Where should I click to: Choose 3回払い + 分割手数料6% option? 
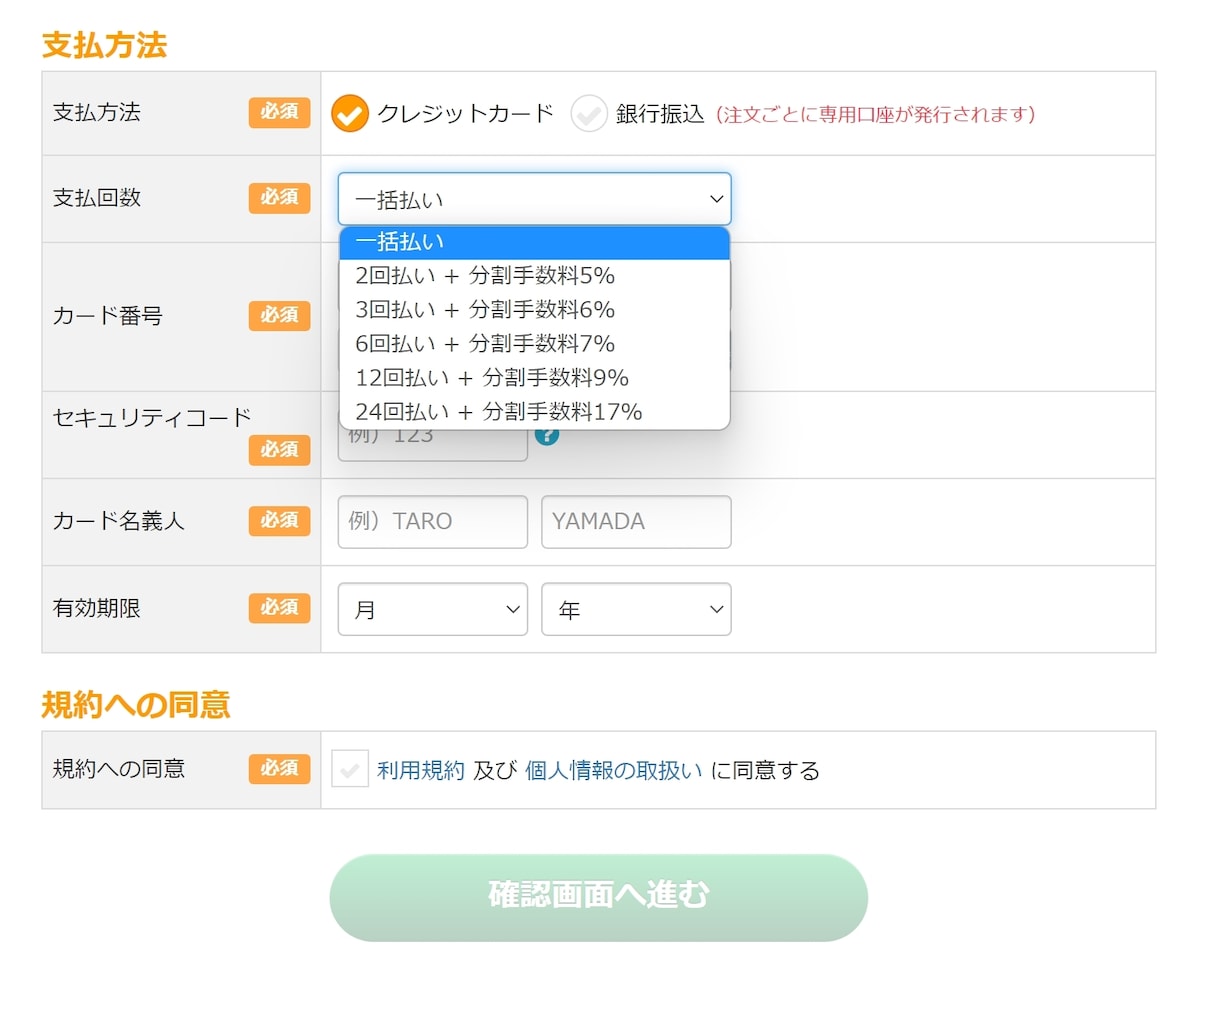coord(535,310)
